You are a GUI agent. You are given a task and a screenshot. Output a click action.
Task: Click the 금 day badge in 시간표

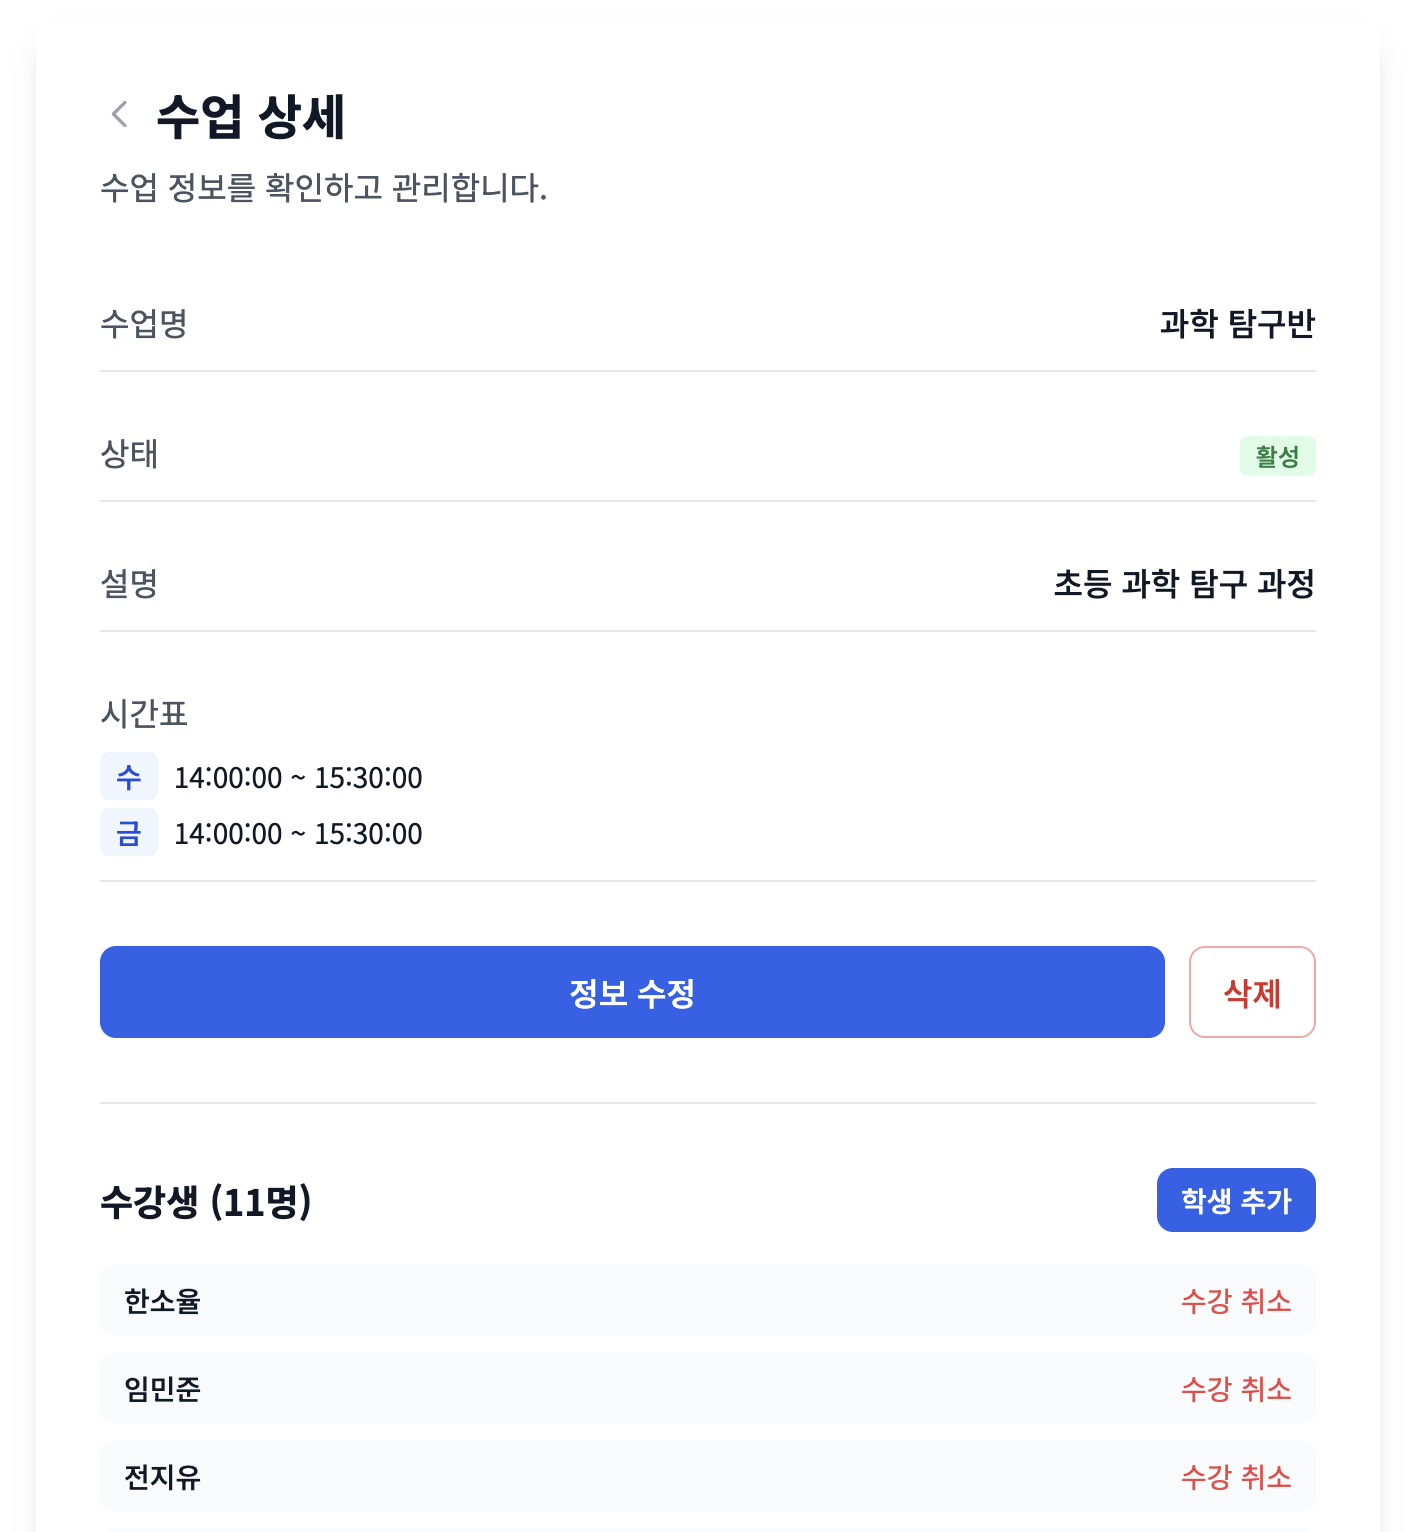[x=129, y=833]
